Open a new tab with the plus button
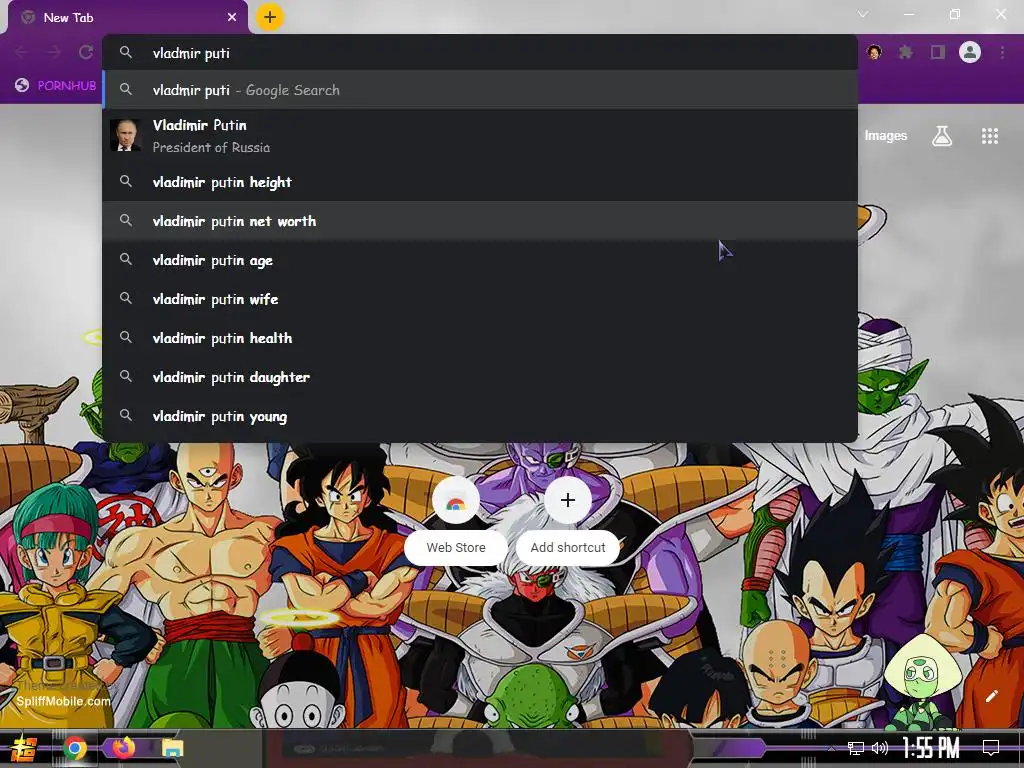The height and width of the screenshot is (768, 1024). pos(270,17)
